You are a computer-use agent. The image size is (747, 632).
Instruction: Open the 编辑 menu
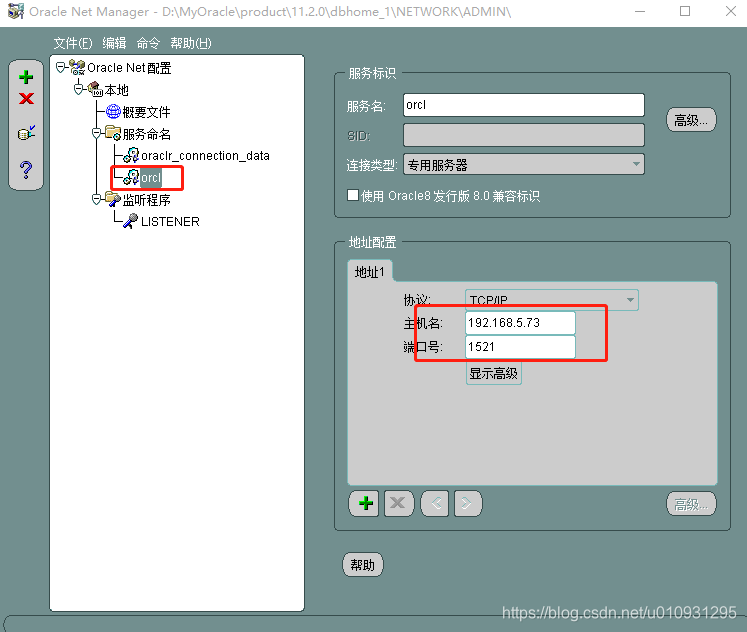point(114,43)
